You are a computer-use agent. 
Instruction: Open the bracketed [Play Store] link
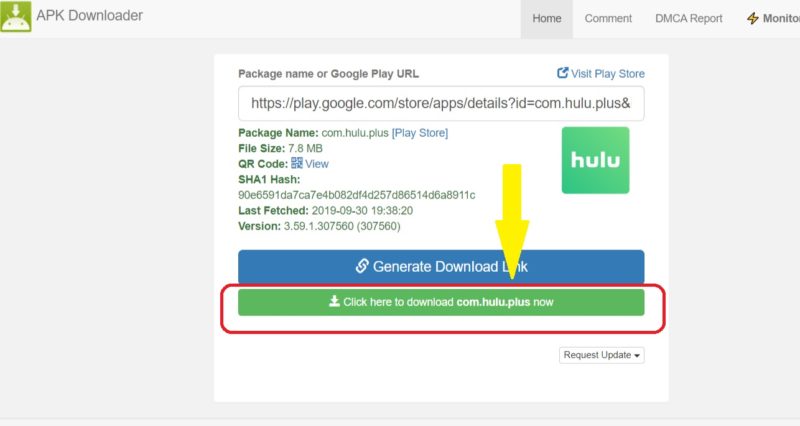click(x=419, y=133)
